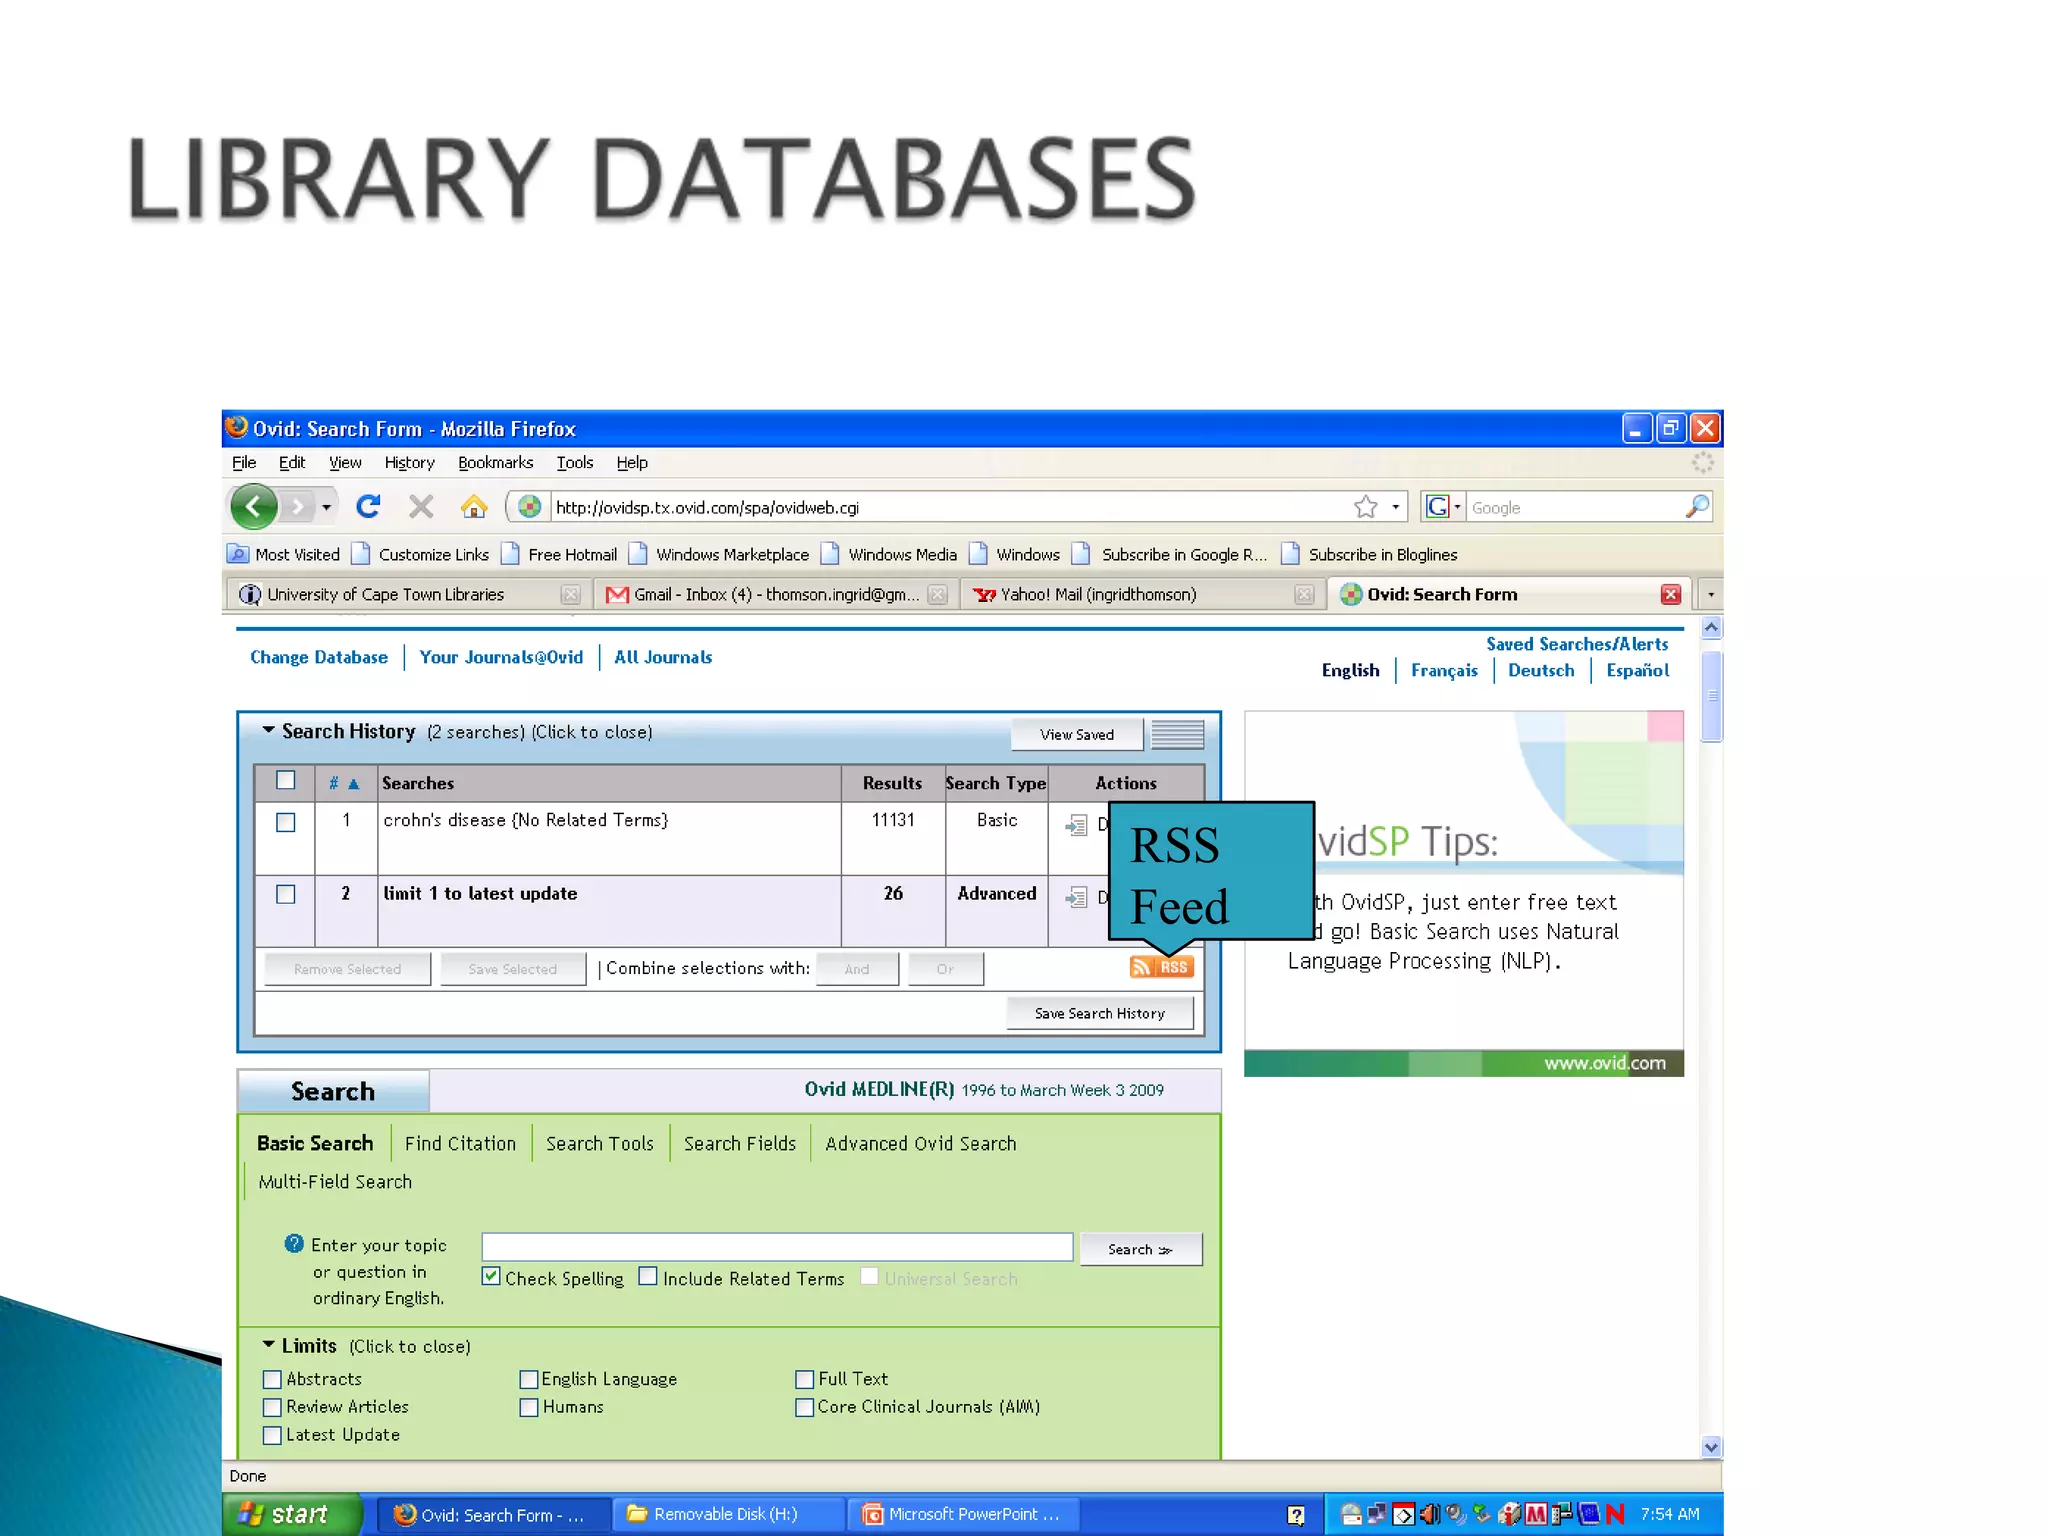Click the Windows Start button
This screenshot has width=2048, height=1536.
(291, 1514)
